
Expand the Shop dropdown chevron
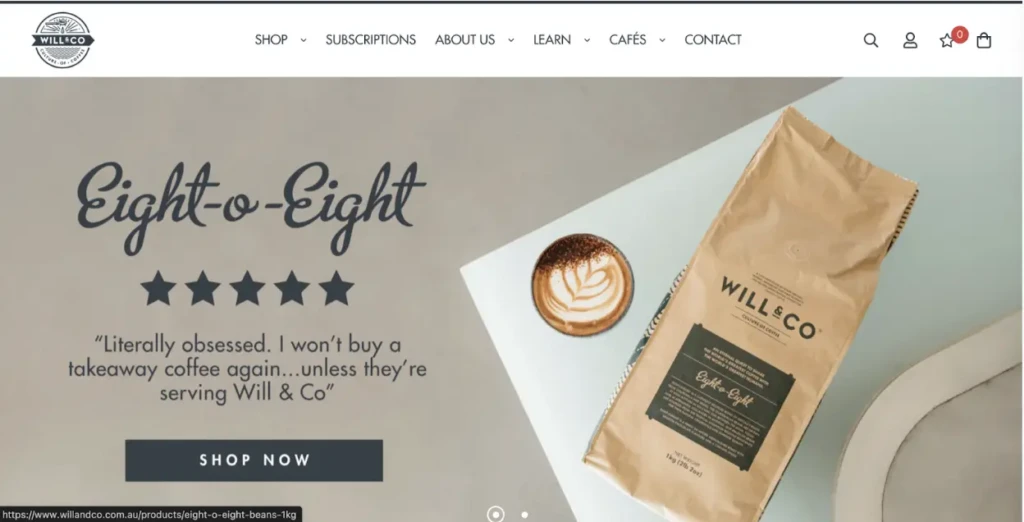tap(303, 41)
